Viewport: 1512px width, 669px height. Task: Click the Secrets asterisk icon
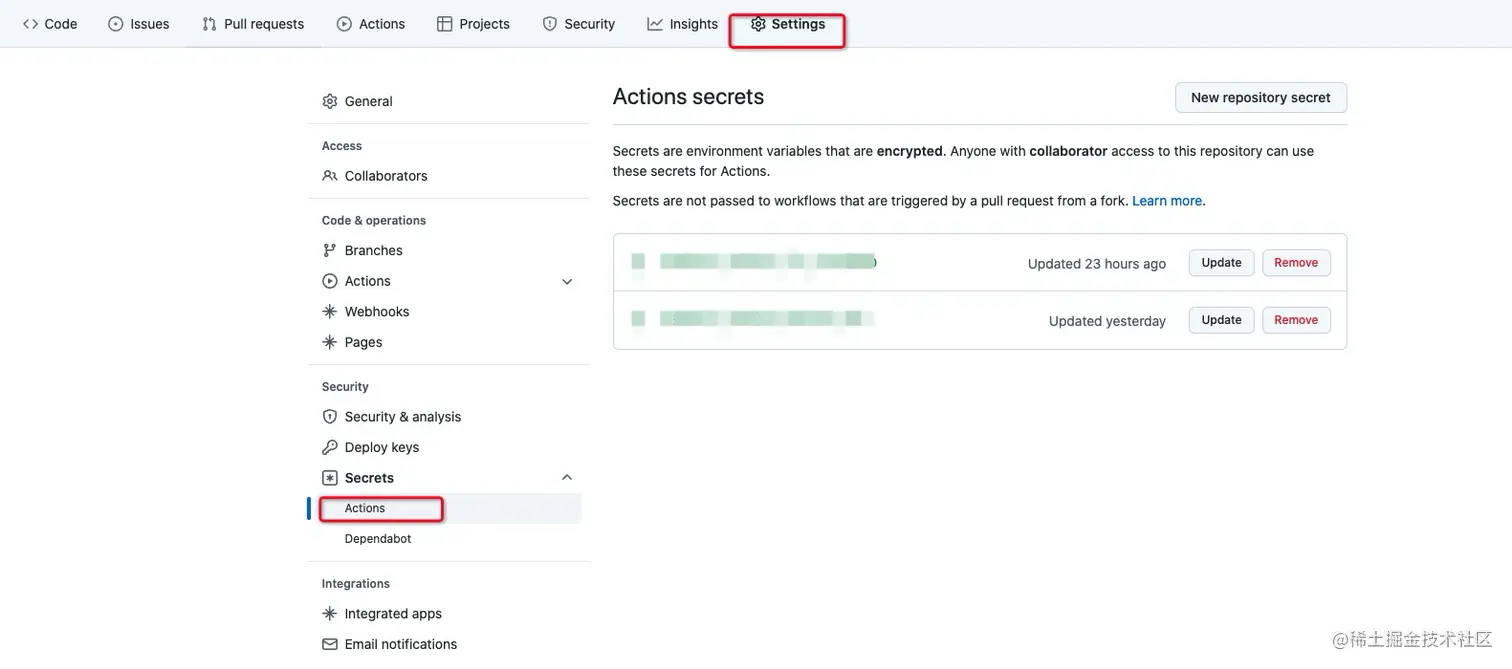point(330,478)
